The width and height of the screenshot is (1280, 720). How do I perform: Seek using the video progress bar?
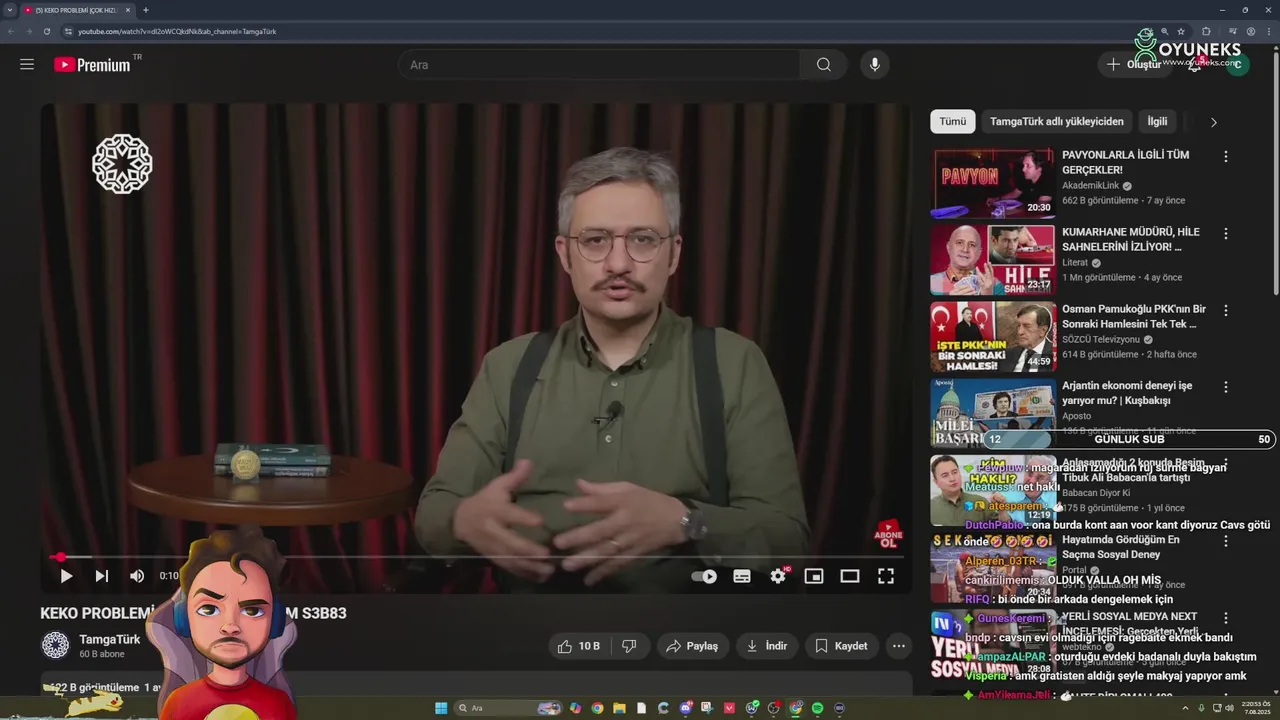coord(476,557)
